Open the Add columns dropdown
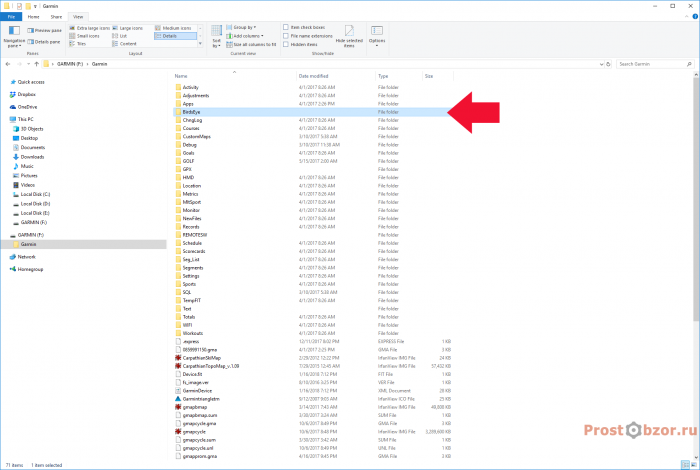The width and height of the screenshot is (700, 470). pyautogui.click(x=245, y=36)
